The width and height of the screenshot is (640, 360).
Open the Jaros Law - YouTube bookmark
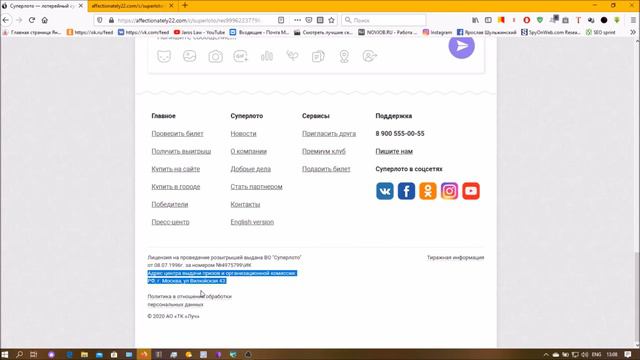200,32
